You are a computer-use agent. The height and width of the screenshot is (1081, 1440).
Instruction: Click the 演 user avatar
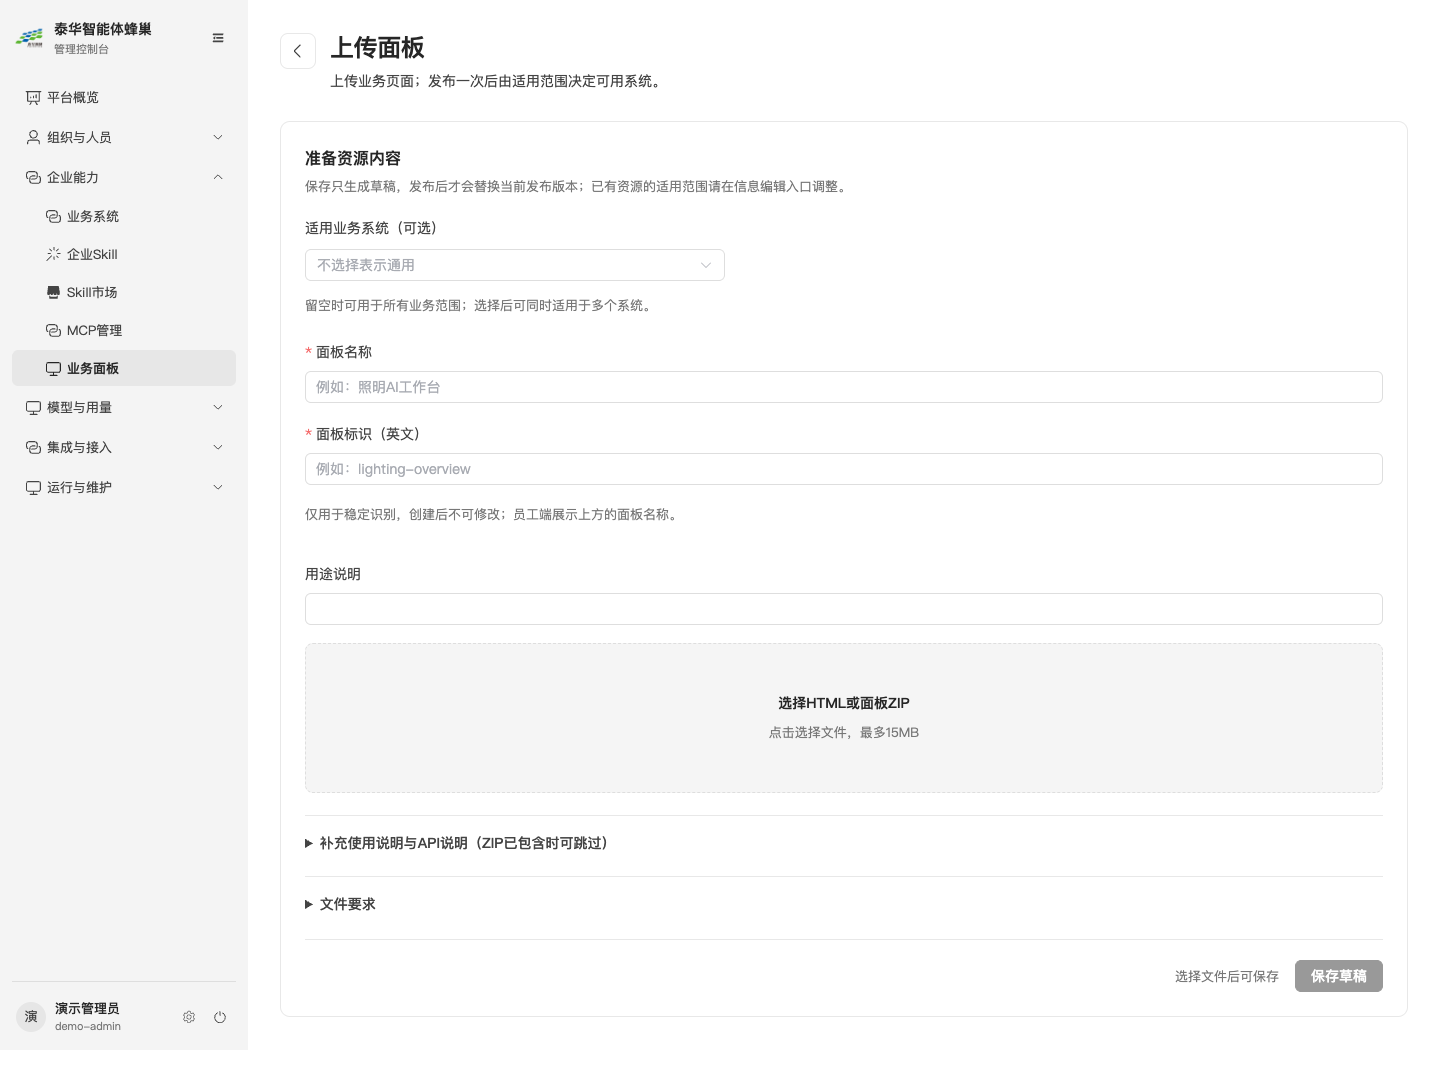pyautogui.click(x=31, y=1017)
